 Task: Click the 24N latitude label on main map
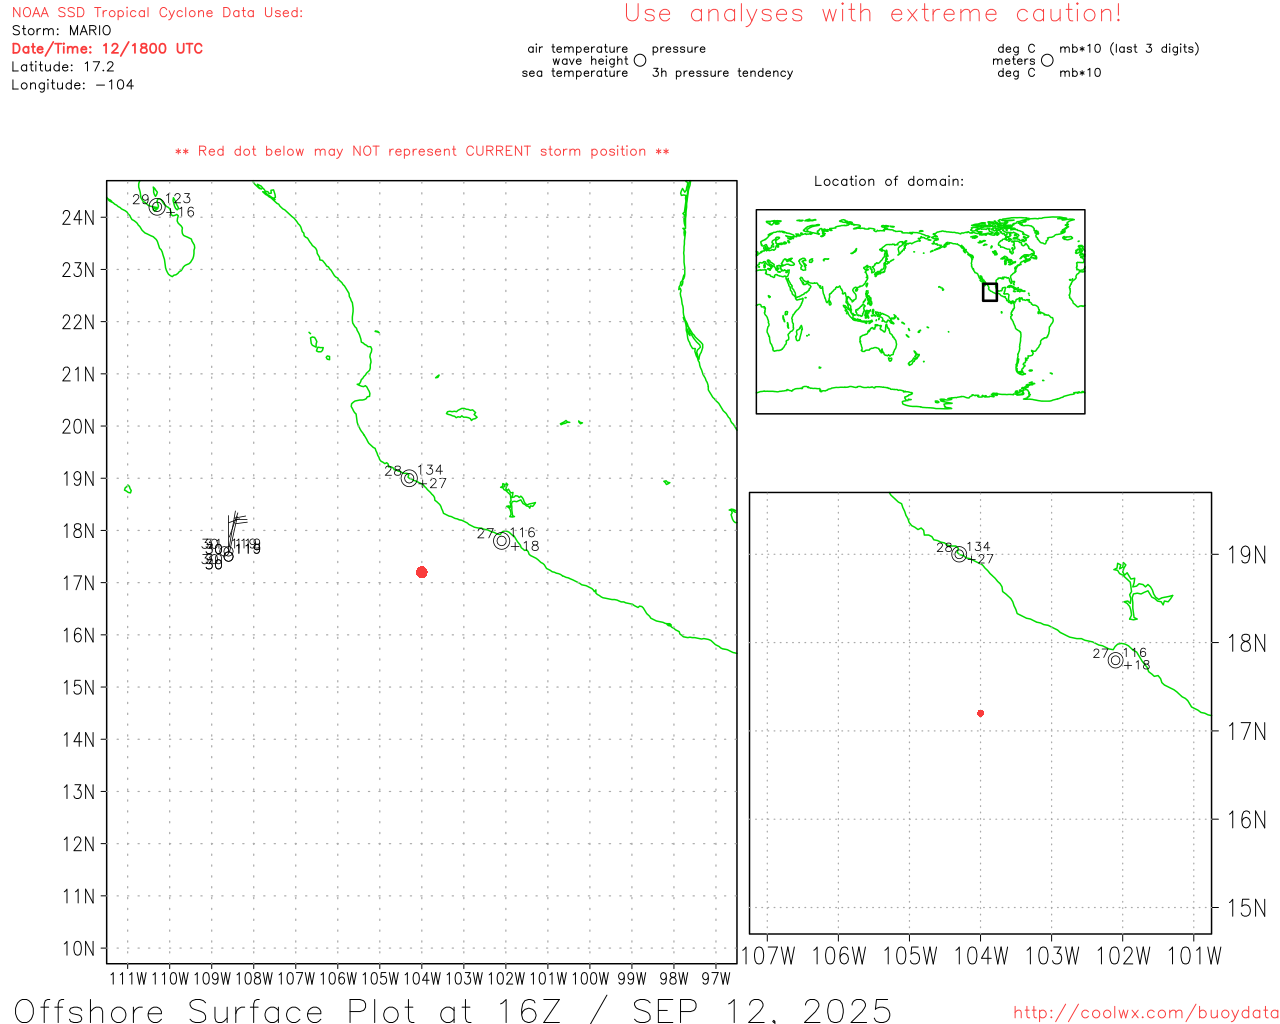[x=78, y=218]
